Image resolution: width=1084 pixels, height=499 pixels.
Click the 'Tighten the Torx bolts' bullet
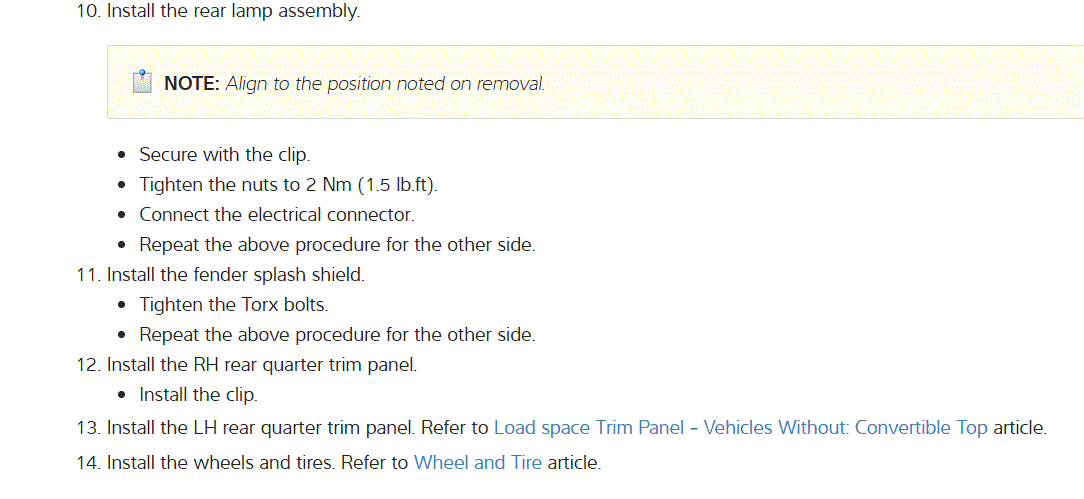tap(233, 304)
